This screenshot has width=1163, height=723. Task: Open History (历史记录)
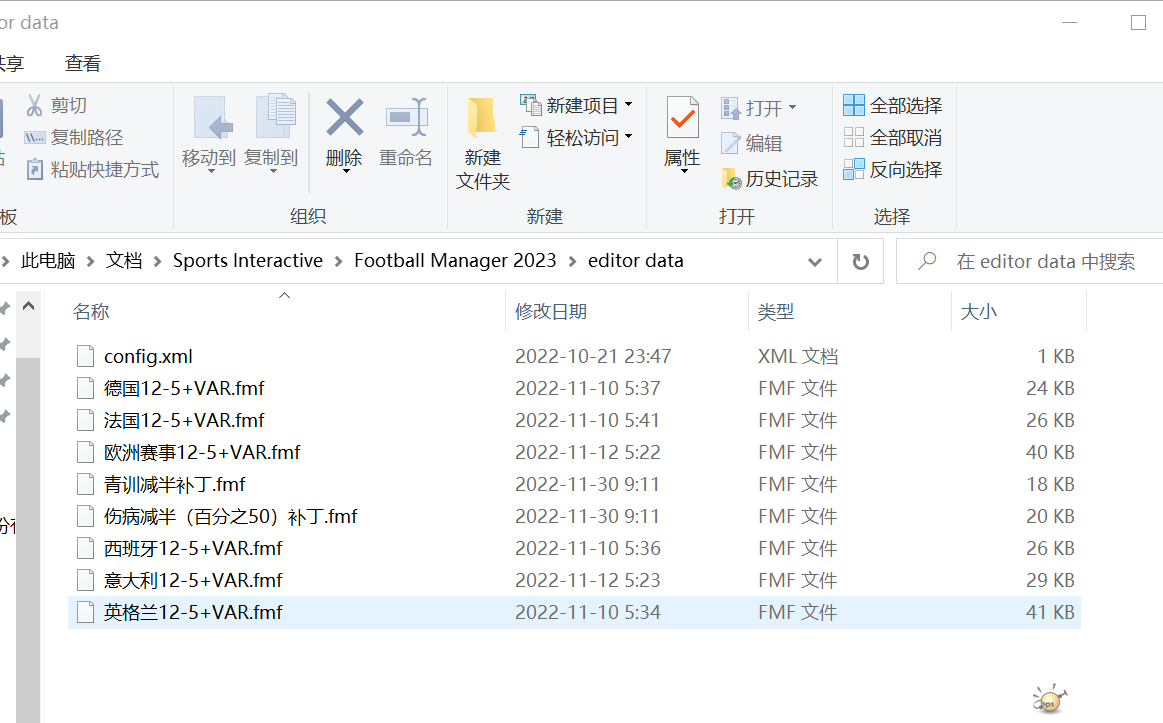[770, 179]
